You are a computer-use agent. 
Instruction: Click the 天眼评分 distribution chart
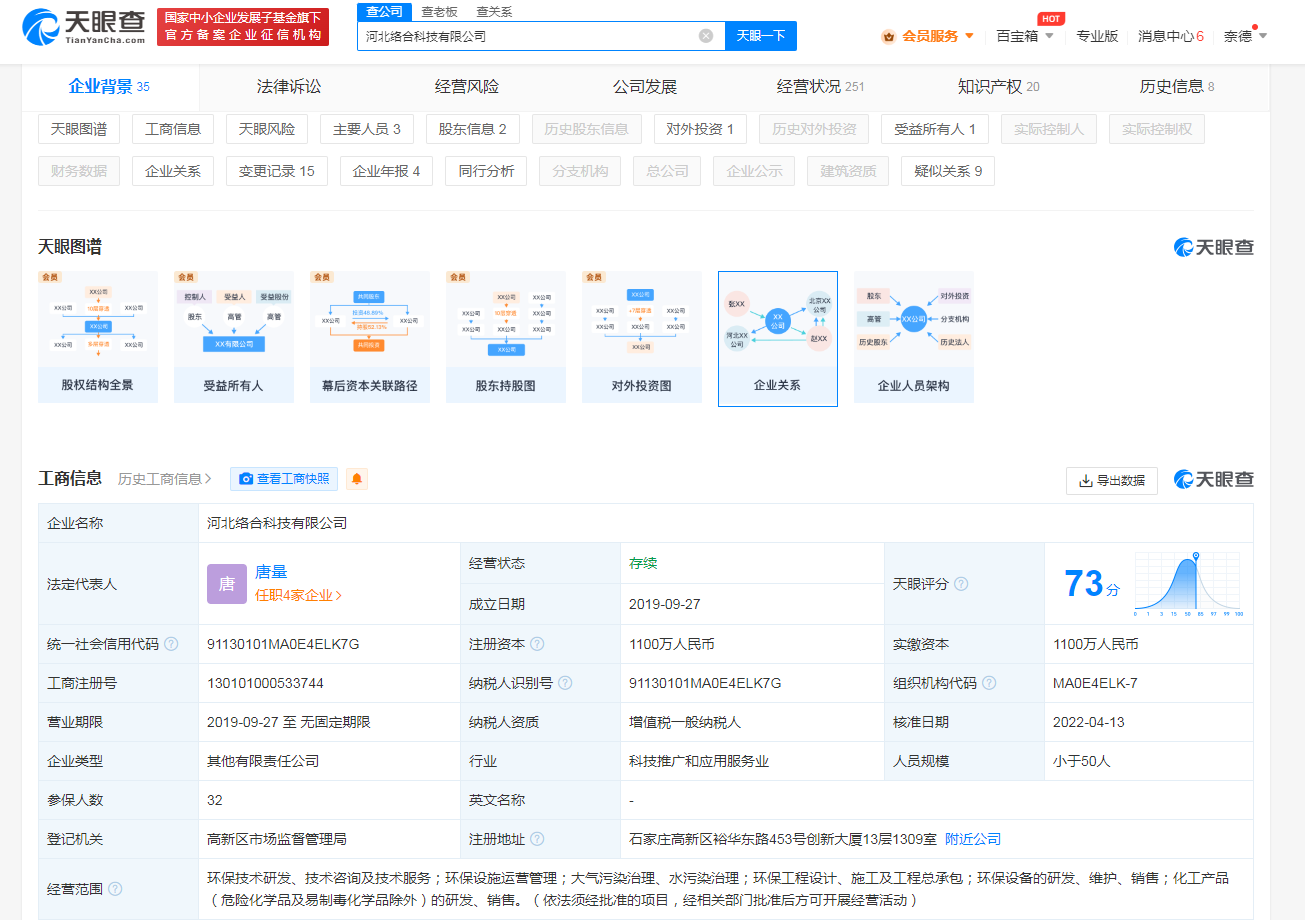[x=1189, y=584]
